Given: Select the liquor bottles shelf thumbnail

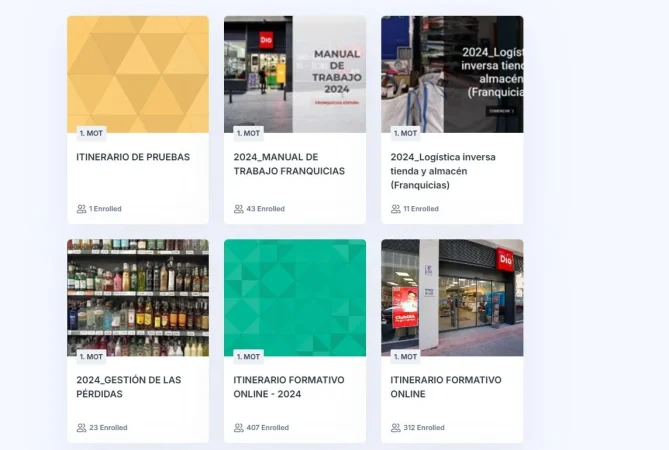Looking at the screenshot, I should (138, 298).
